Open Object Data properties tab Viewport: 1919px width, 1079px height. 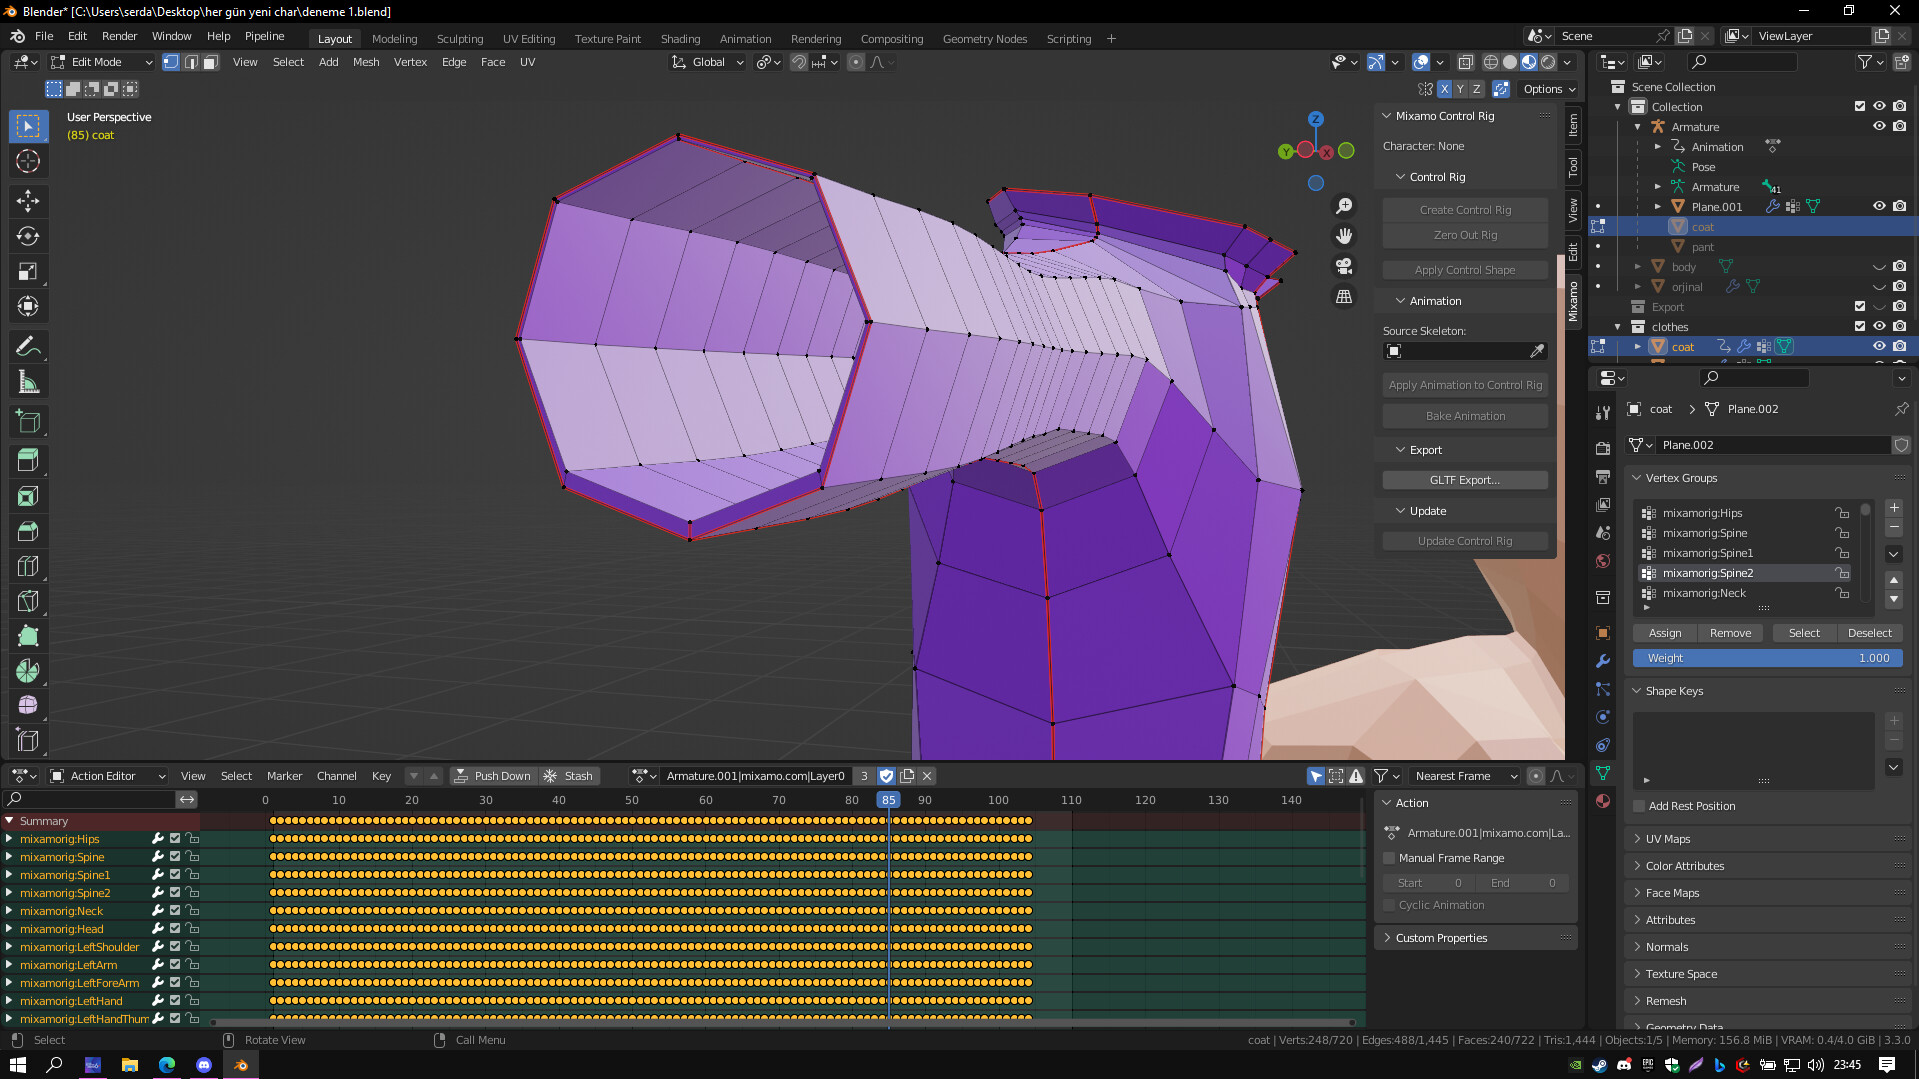point(1603,773)
